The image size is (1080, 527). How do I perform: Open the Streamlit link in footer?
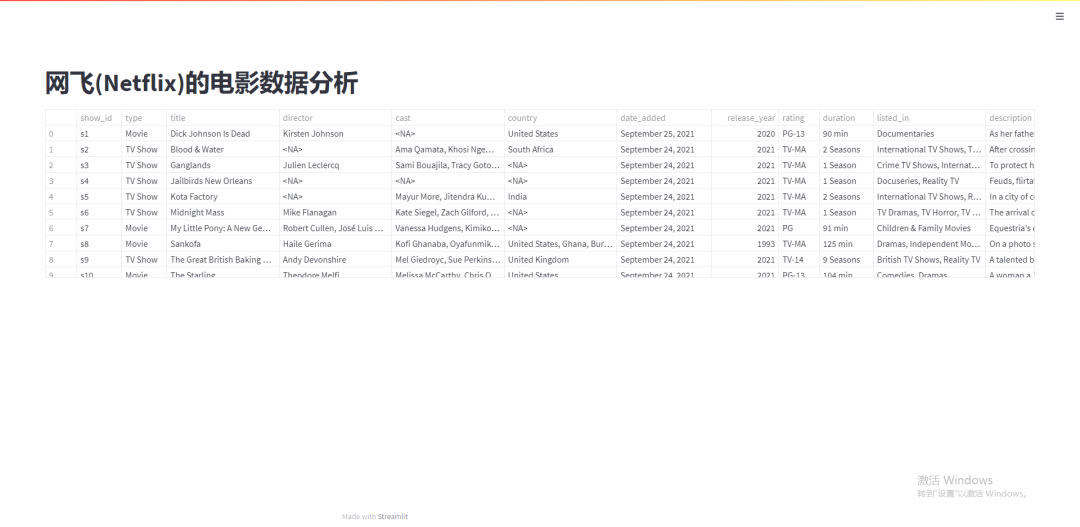(x=393, y=517)
